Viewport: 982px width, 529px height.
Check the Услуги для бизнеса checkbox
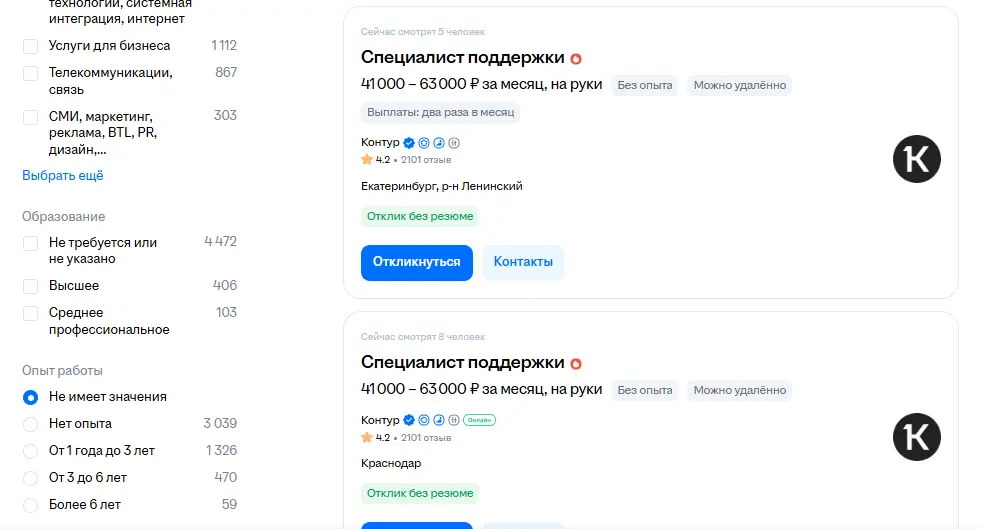[x=30, y=46]
